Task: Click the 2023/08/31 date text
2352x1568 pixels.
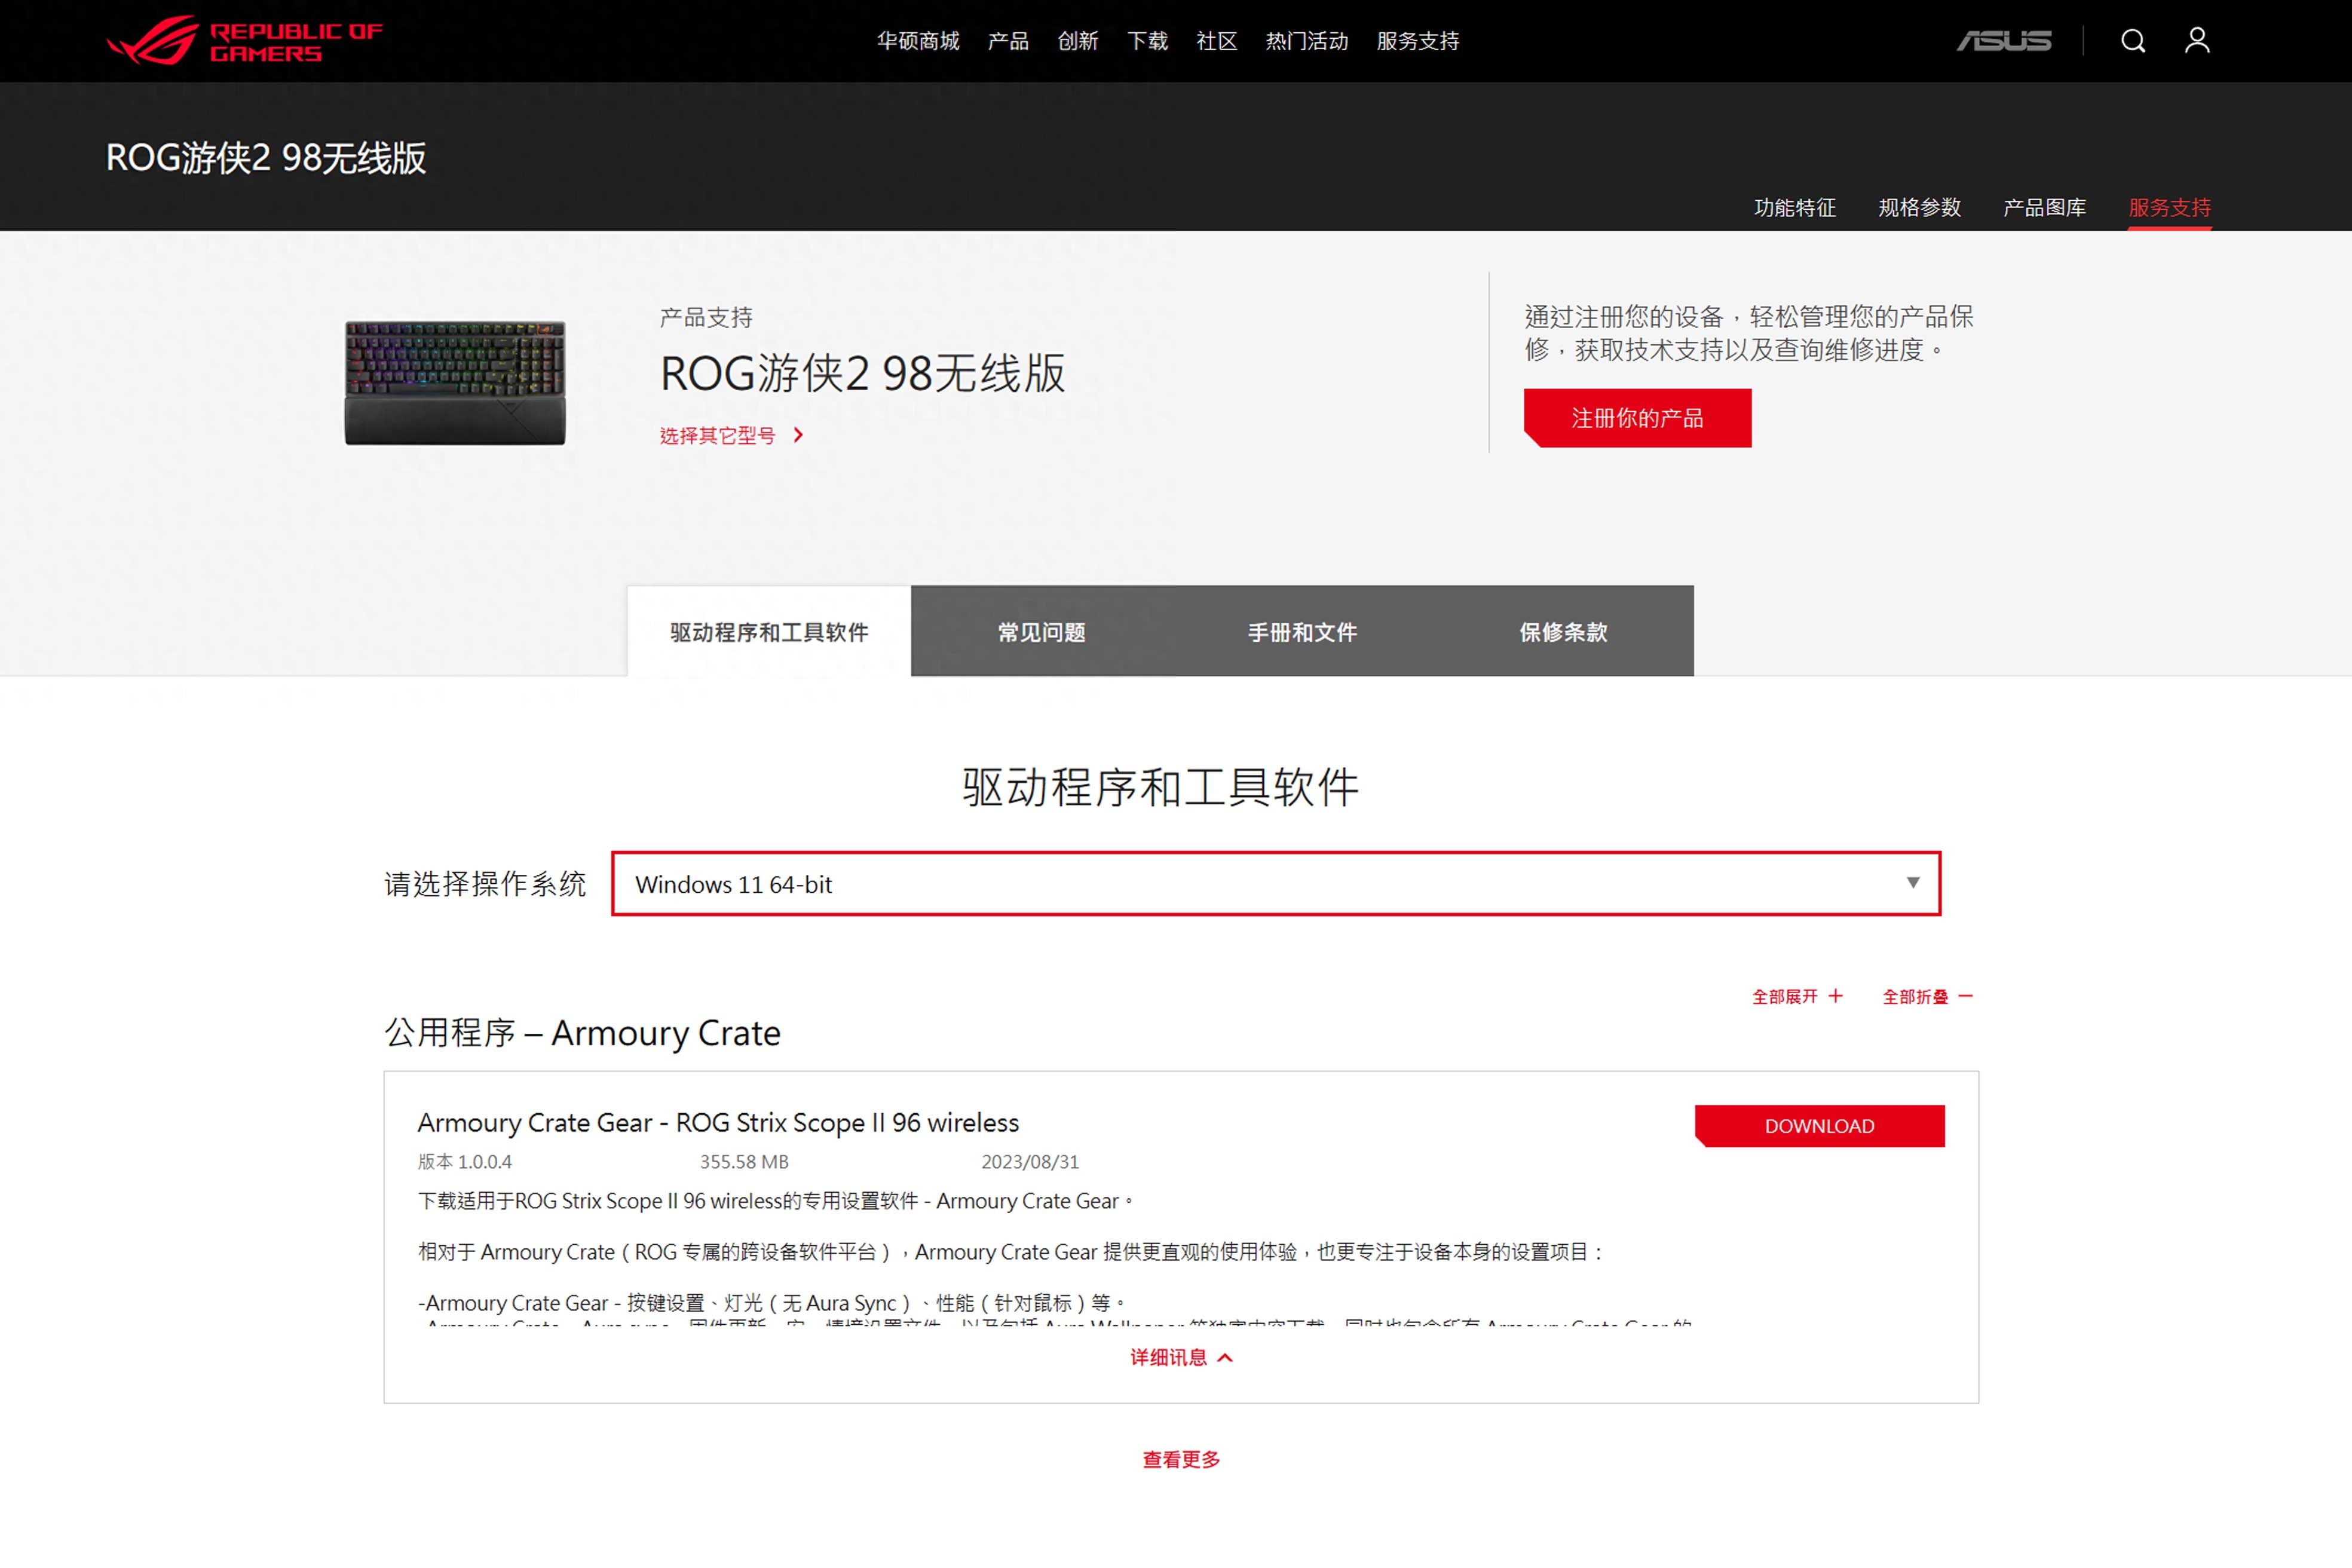Action: (x=1030, y=1162)
